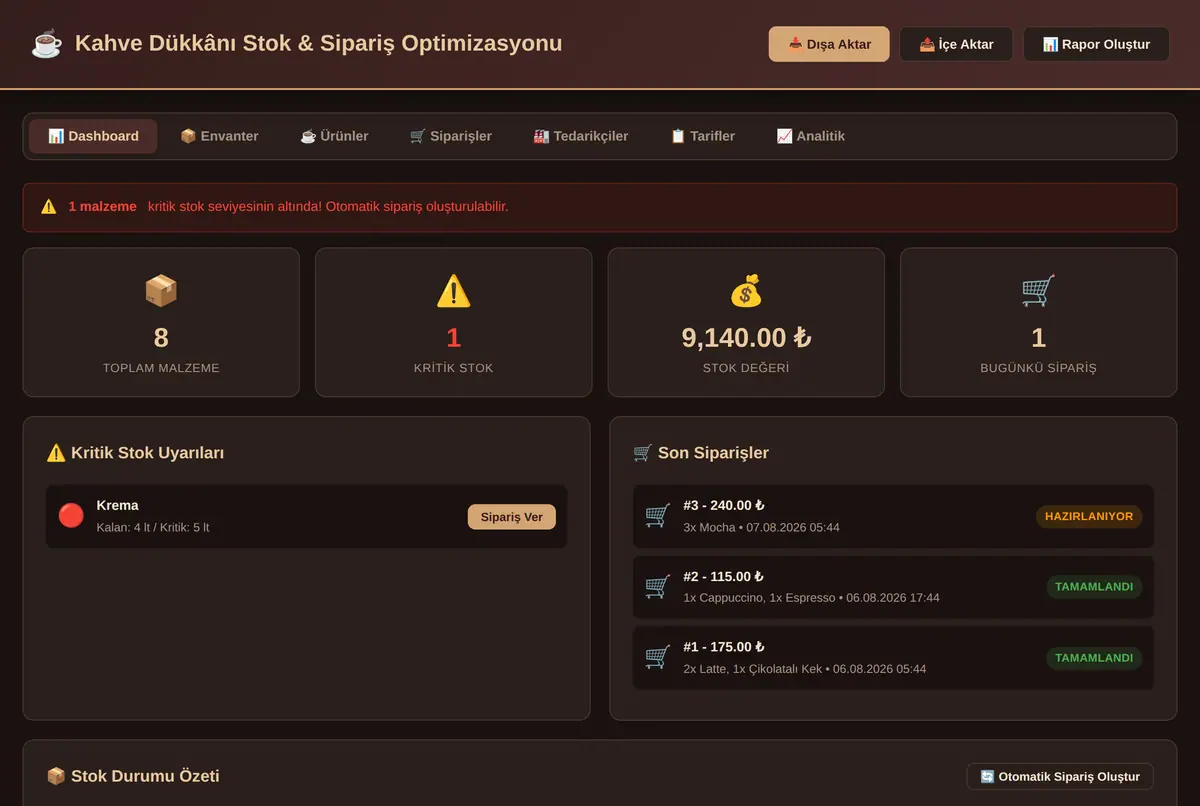Click Otomatik Sipariş Oluştur button
1200x806 pixels.
pyautogui.click(x=1060, y=777)
